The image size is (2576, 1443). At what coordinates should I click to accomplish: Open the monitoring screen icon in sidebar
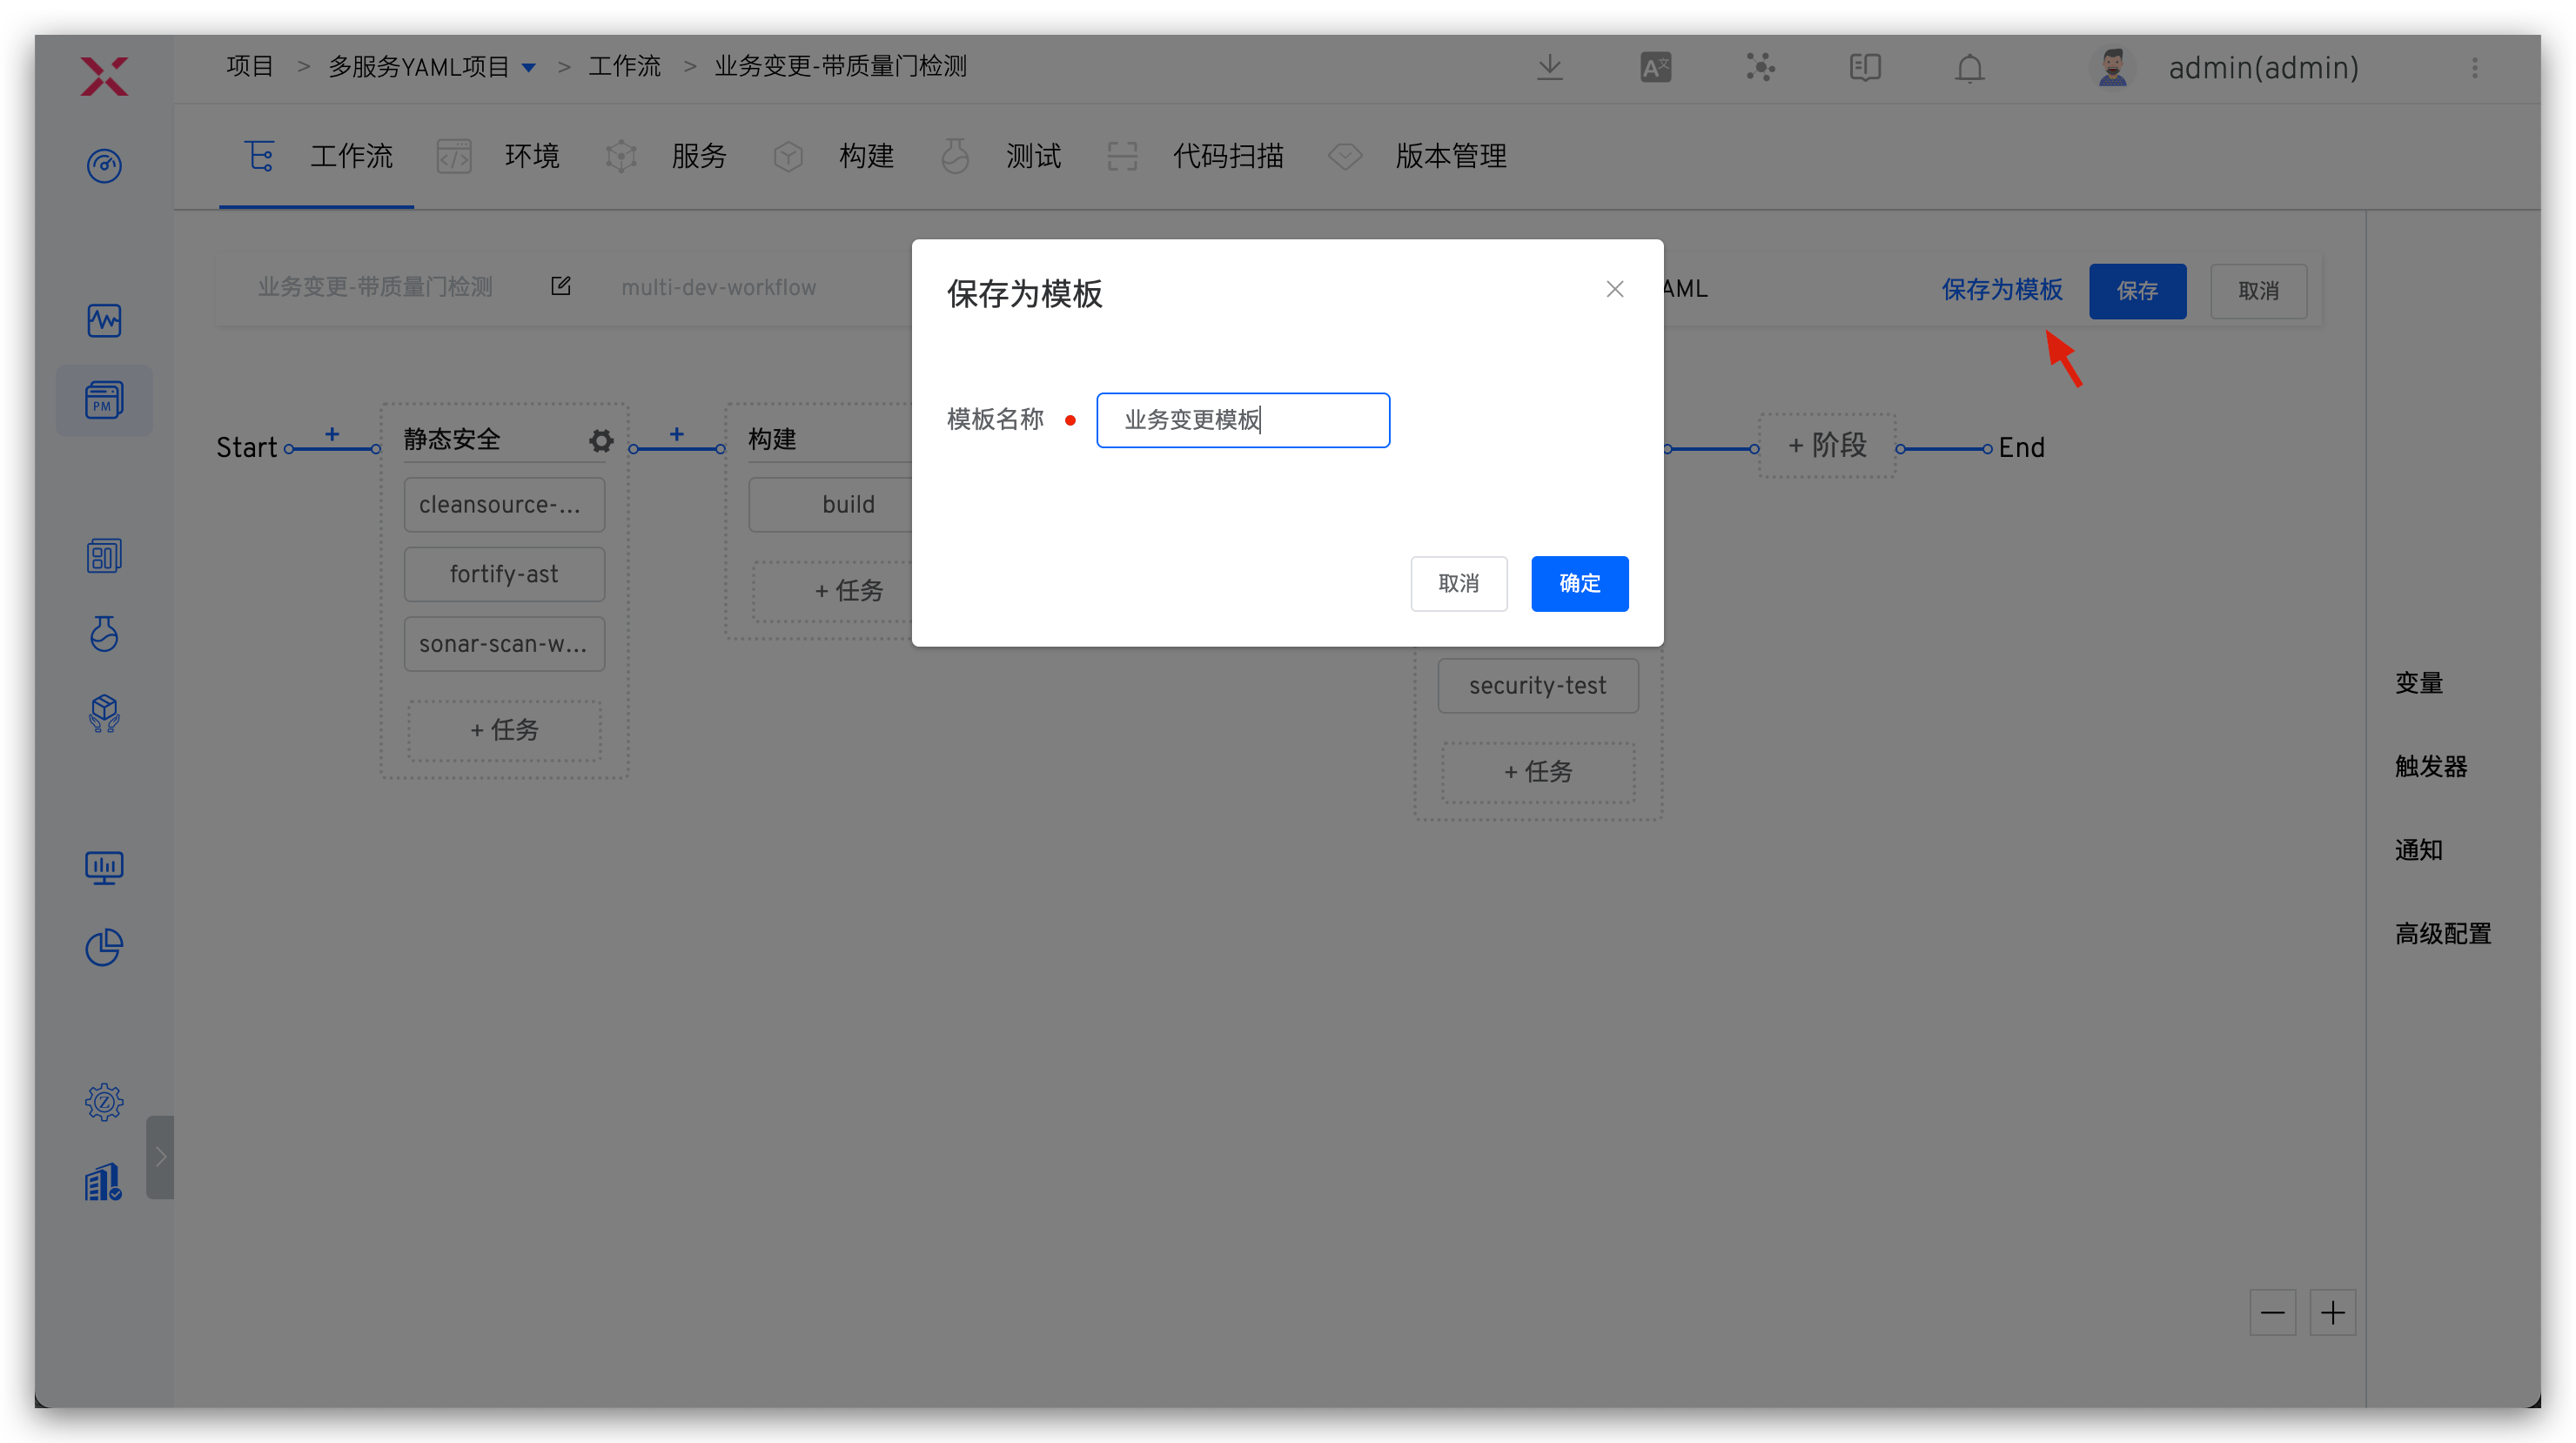pyautogui.click(x=104, y=868)
